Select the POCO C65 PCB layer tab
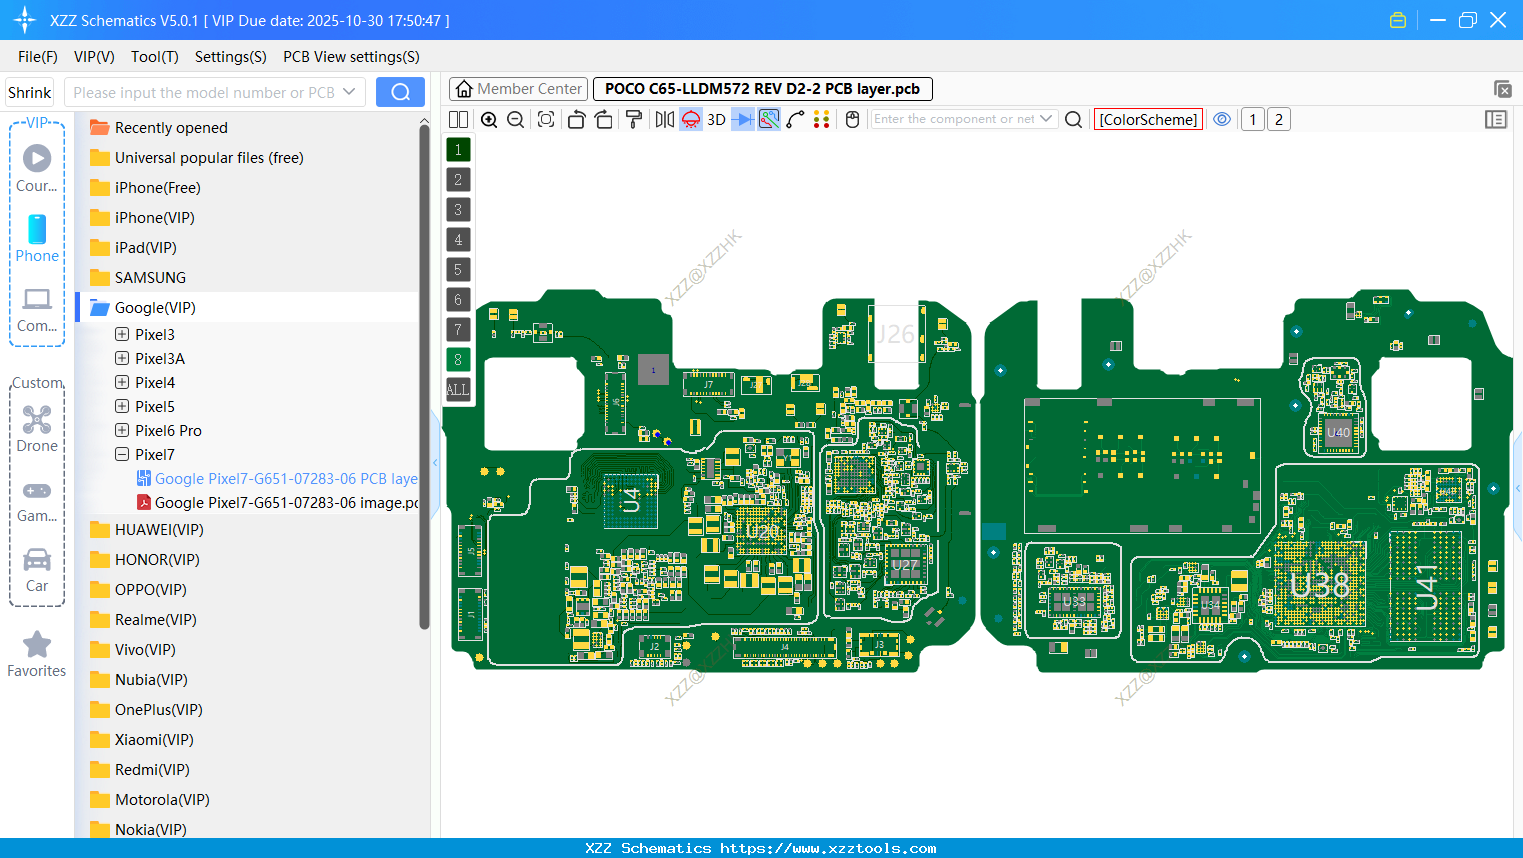The image size is (1523, 858). click(x=762, y=89)
